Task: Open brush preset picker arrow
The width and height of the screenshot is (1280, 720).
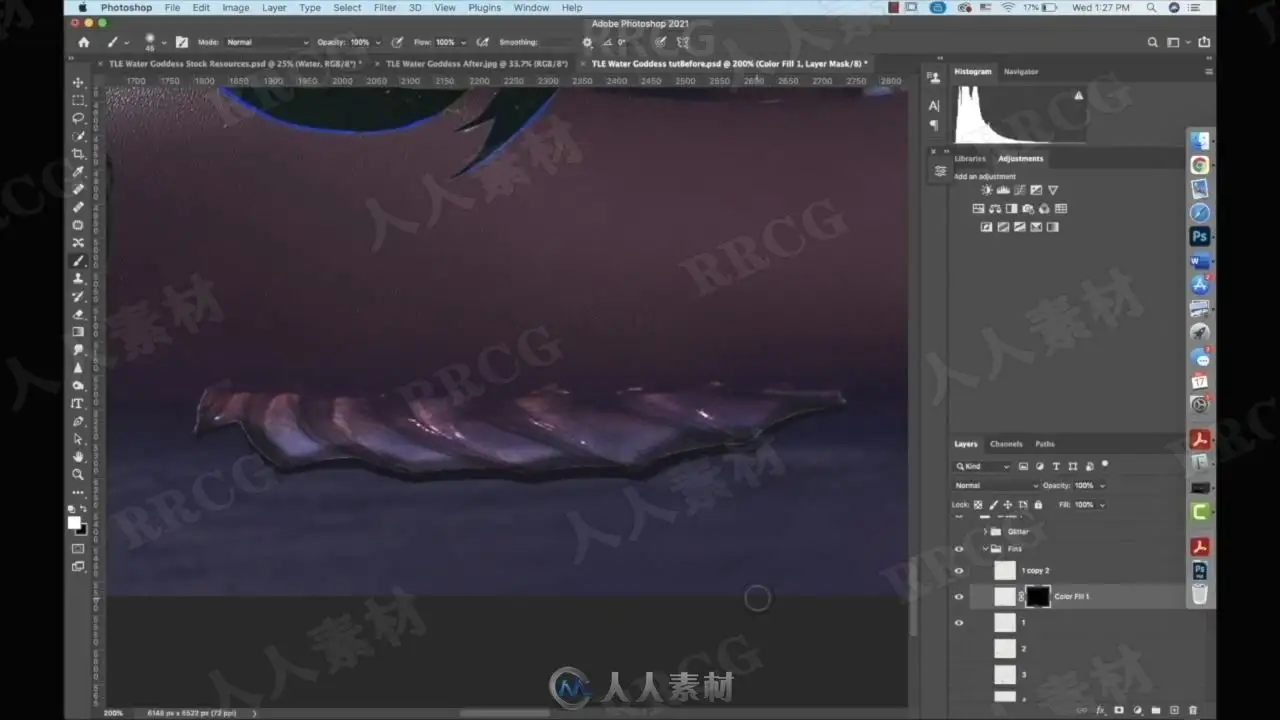Action: point(164,43)
